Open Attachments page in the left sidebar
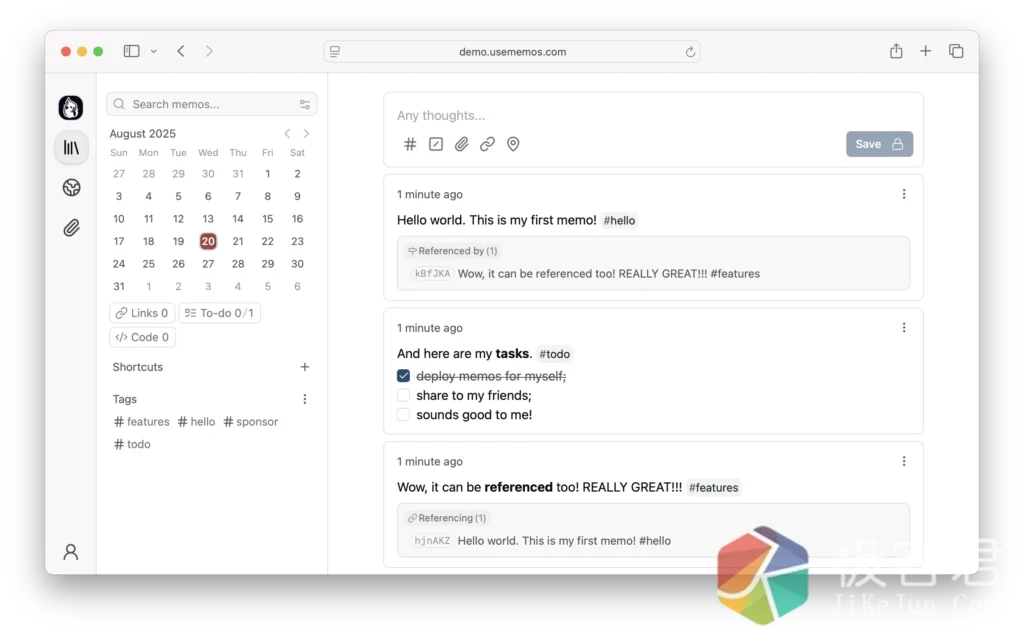This screenshot has width=1024, height=634. (x=71, y=228)
